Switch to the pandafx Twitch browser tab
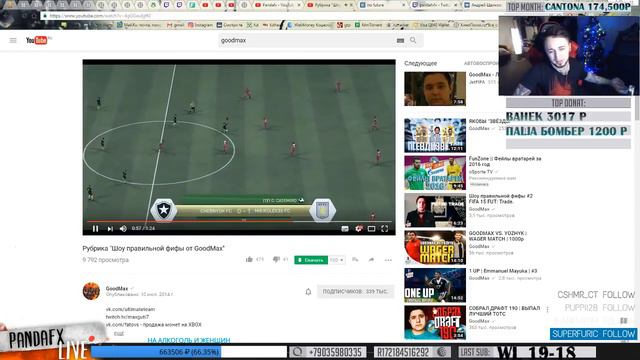640x360 pixels. click(x=433, y=5)
